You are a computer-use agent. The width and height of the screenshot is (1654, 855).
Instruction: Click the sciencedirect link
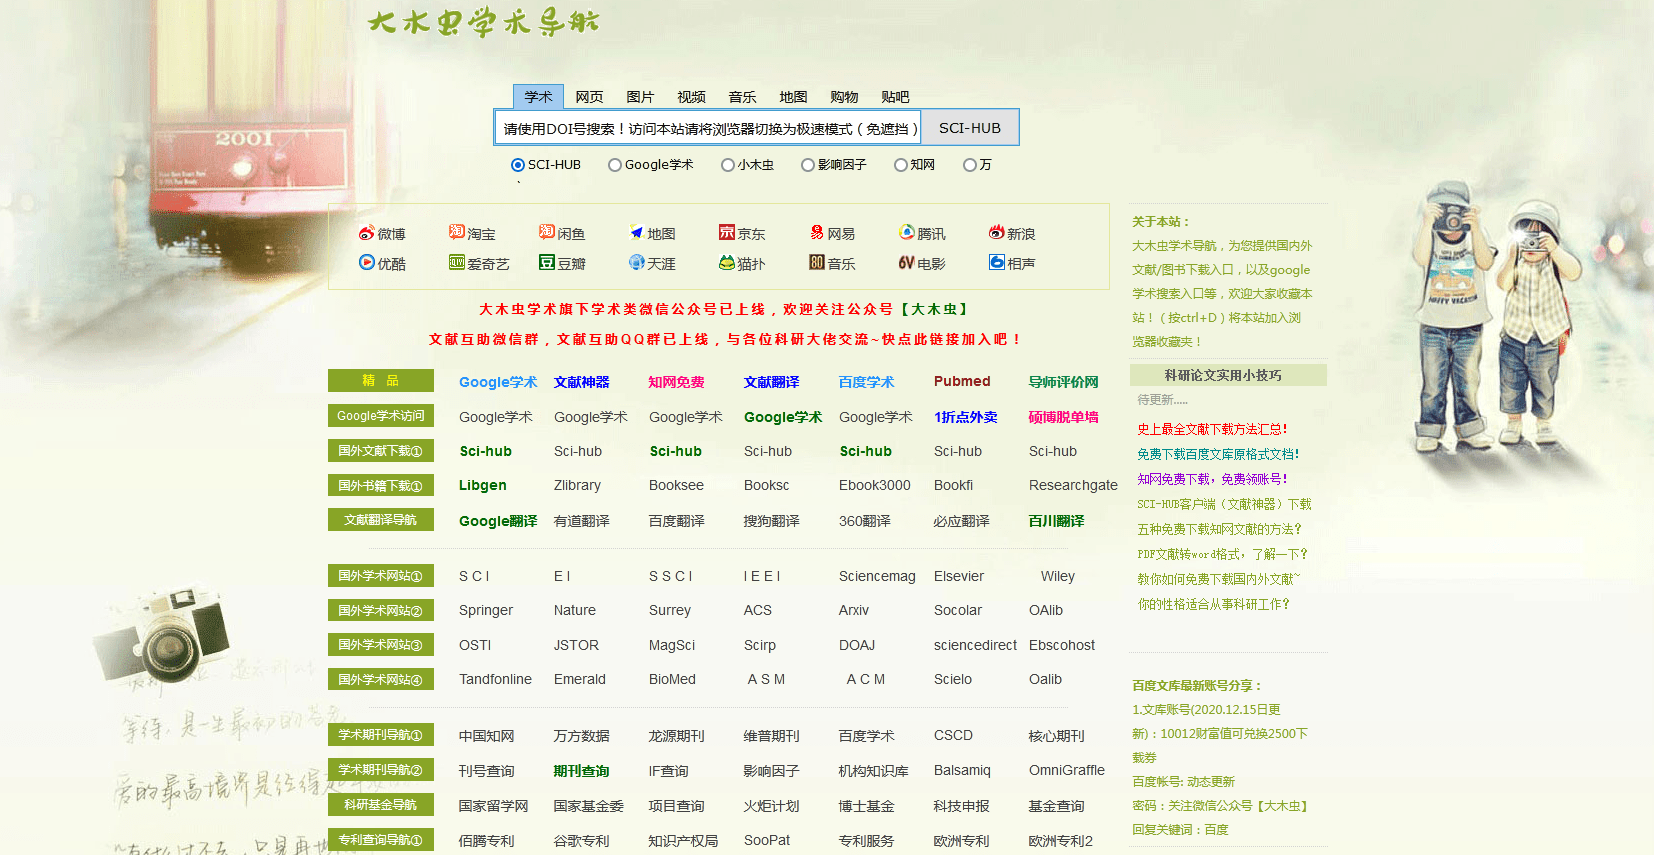[975, 645]
